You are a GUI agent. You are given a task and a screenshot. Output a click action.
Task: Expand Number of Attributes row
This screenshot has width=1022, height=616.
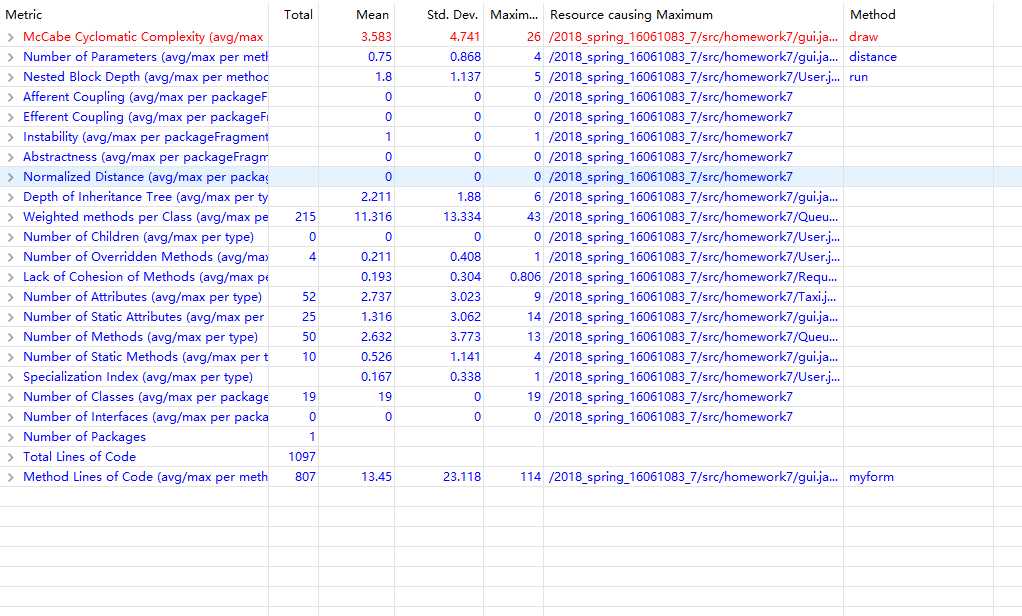[x=10, y=297]
